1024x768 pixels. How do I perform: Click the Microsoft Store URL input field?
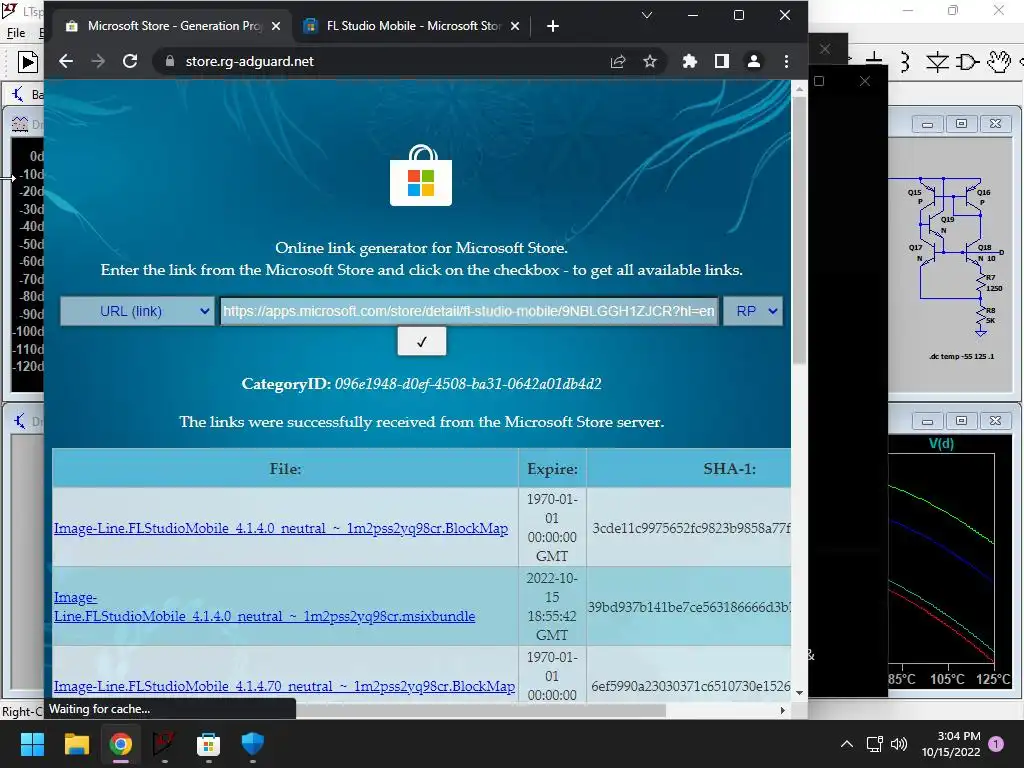[469, 311]
